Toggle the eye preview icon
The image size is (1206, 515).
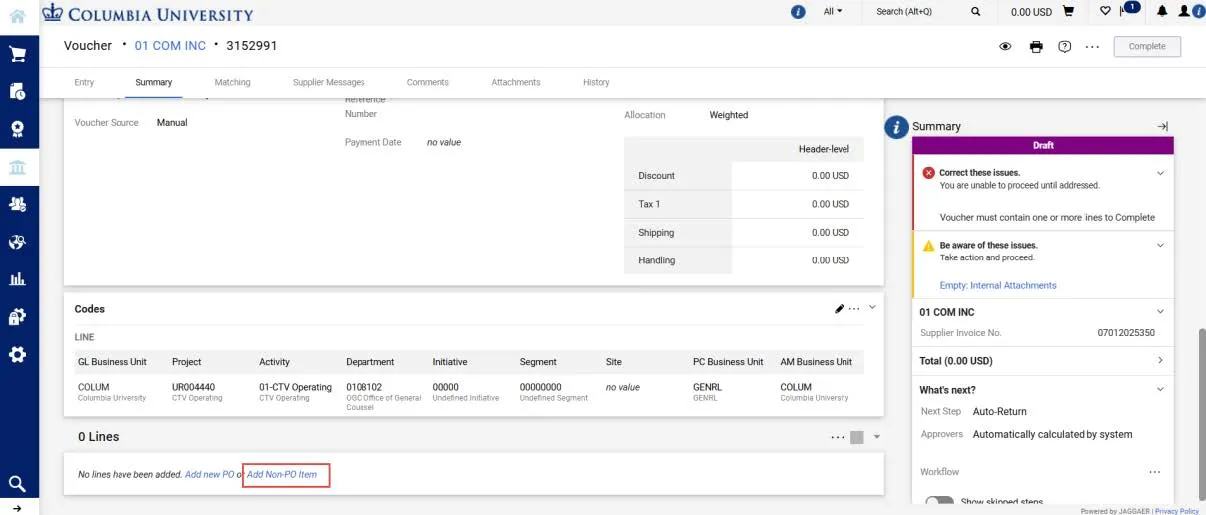click(1005, 47)
